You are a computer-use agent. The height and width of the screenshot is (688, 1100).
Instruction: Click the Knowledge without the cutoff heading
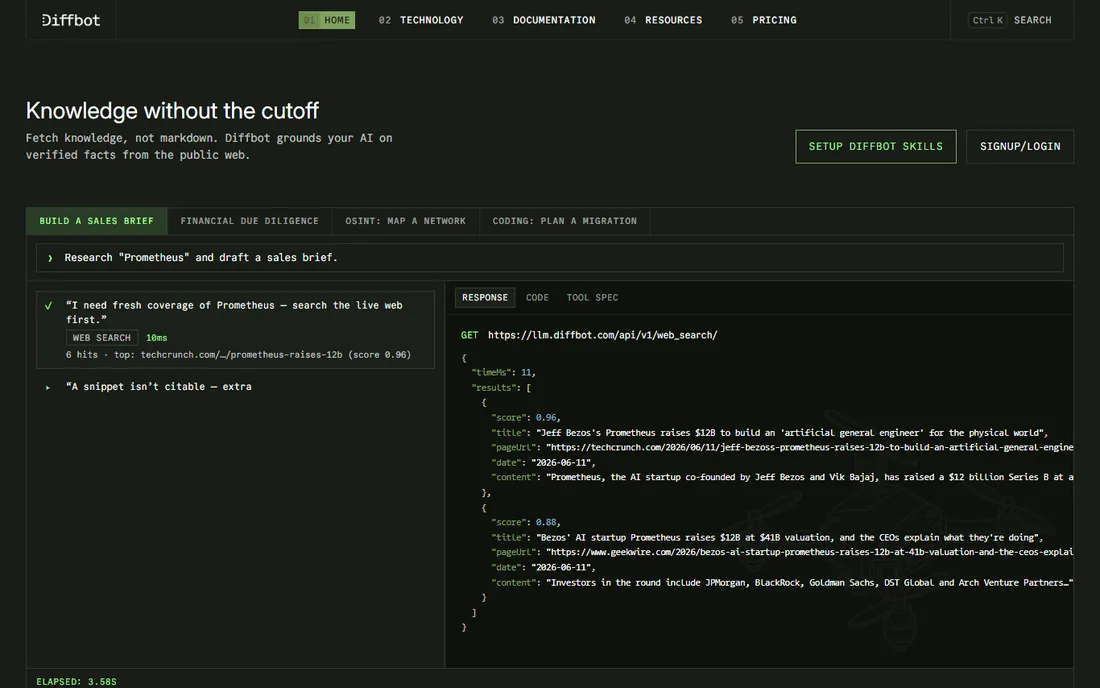[x=172, y=111]
